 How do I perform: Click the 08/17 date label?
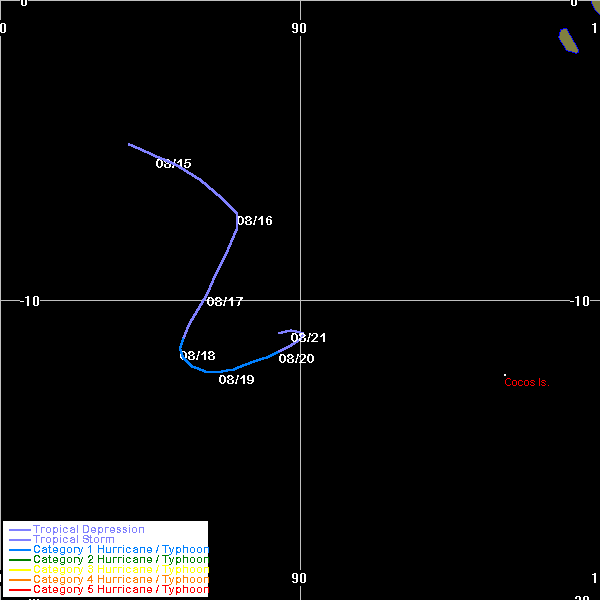225,302
